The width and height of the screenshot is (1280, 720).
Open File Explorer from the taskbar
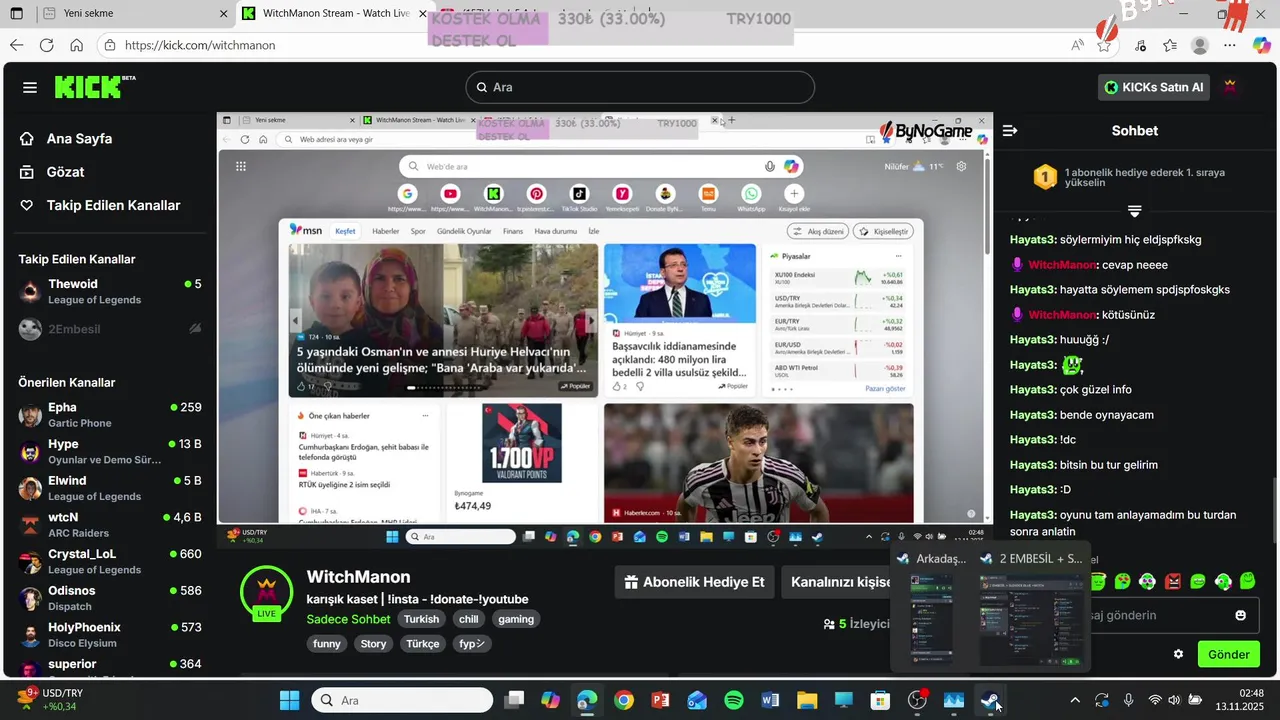807,700
